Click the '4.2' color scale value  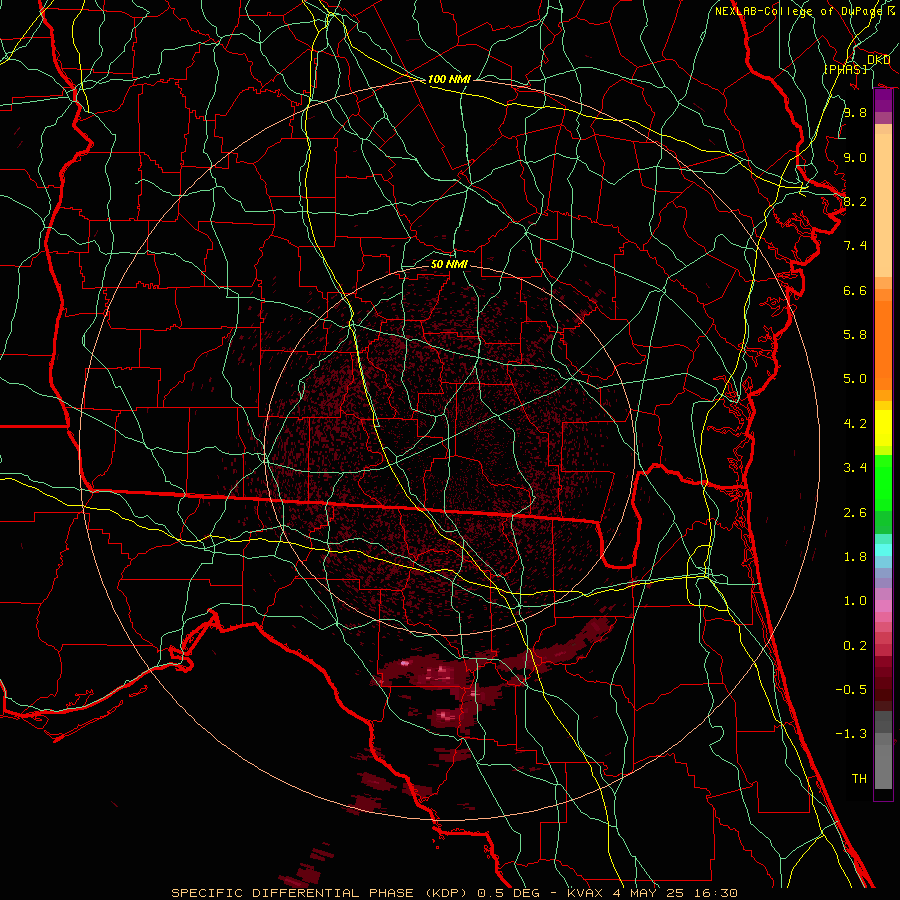pos(855,424)
